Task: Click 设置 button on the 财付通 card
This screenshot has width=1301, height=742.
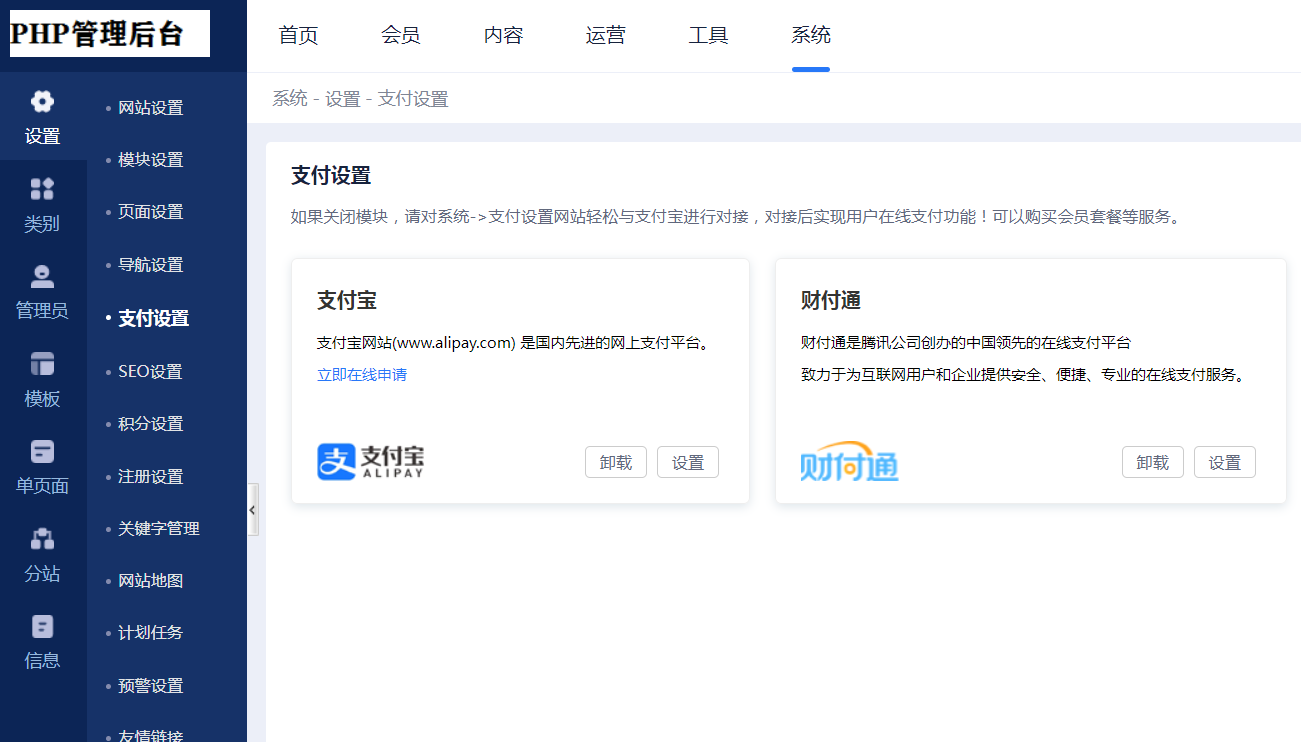Action: pyautogui.click(x=1225, y=462)
